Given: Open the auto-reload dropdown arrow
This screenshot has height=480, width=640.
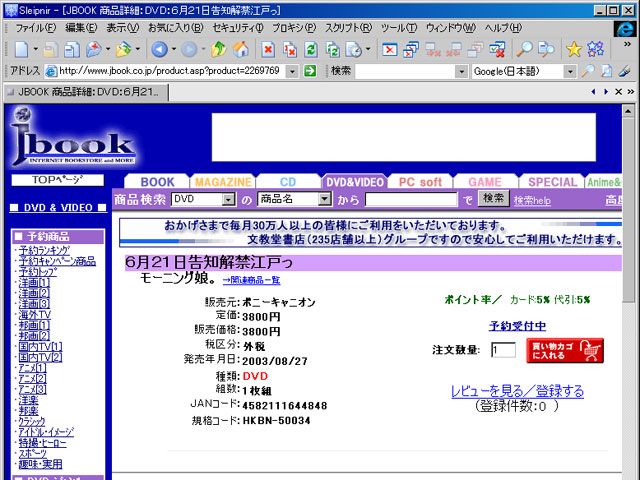Looking at the screenshot, I should [368, 49].
